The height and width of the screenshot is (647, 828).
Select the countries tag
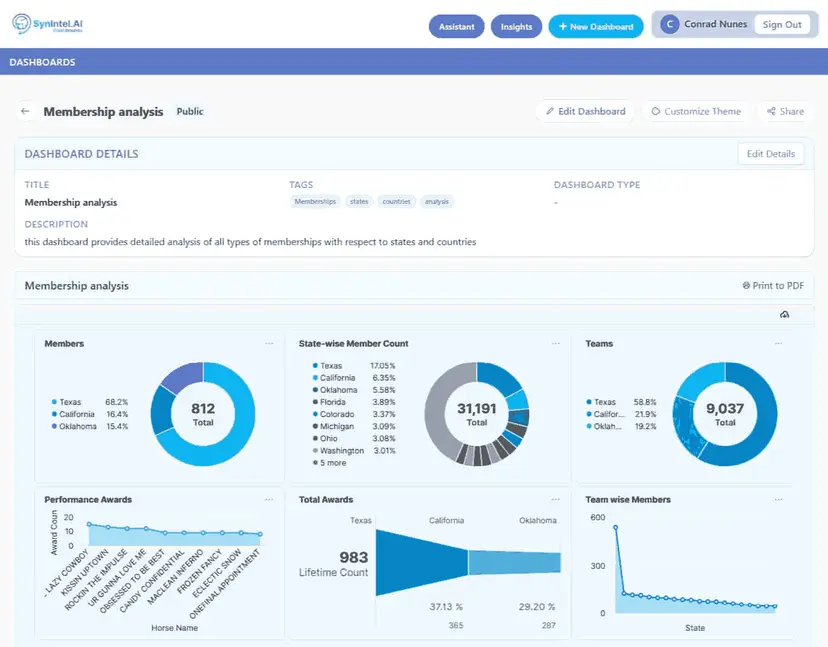tap(397, 202)
